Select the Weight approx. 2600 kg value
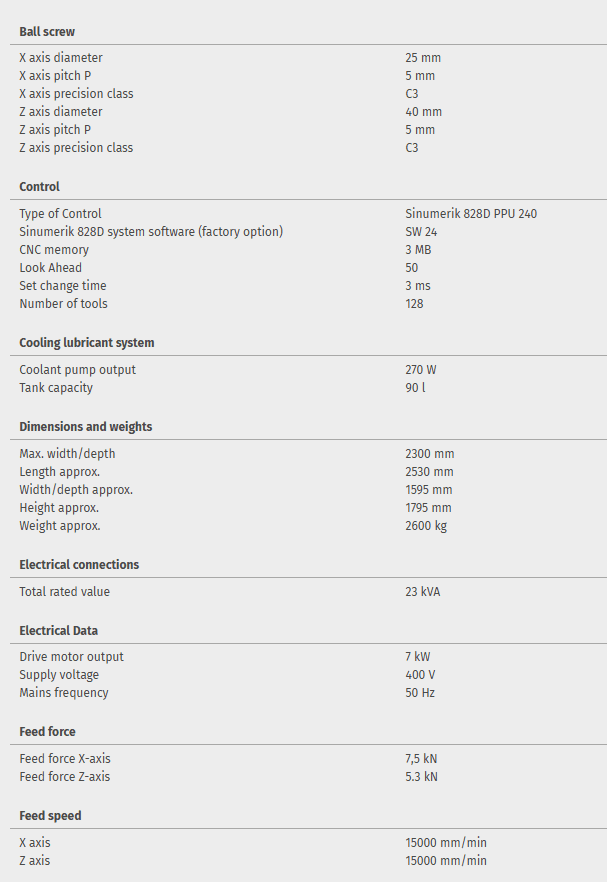The image size is (607, 882). [x=426, y=526]
